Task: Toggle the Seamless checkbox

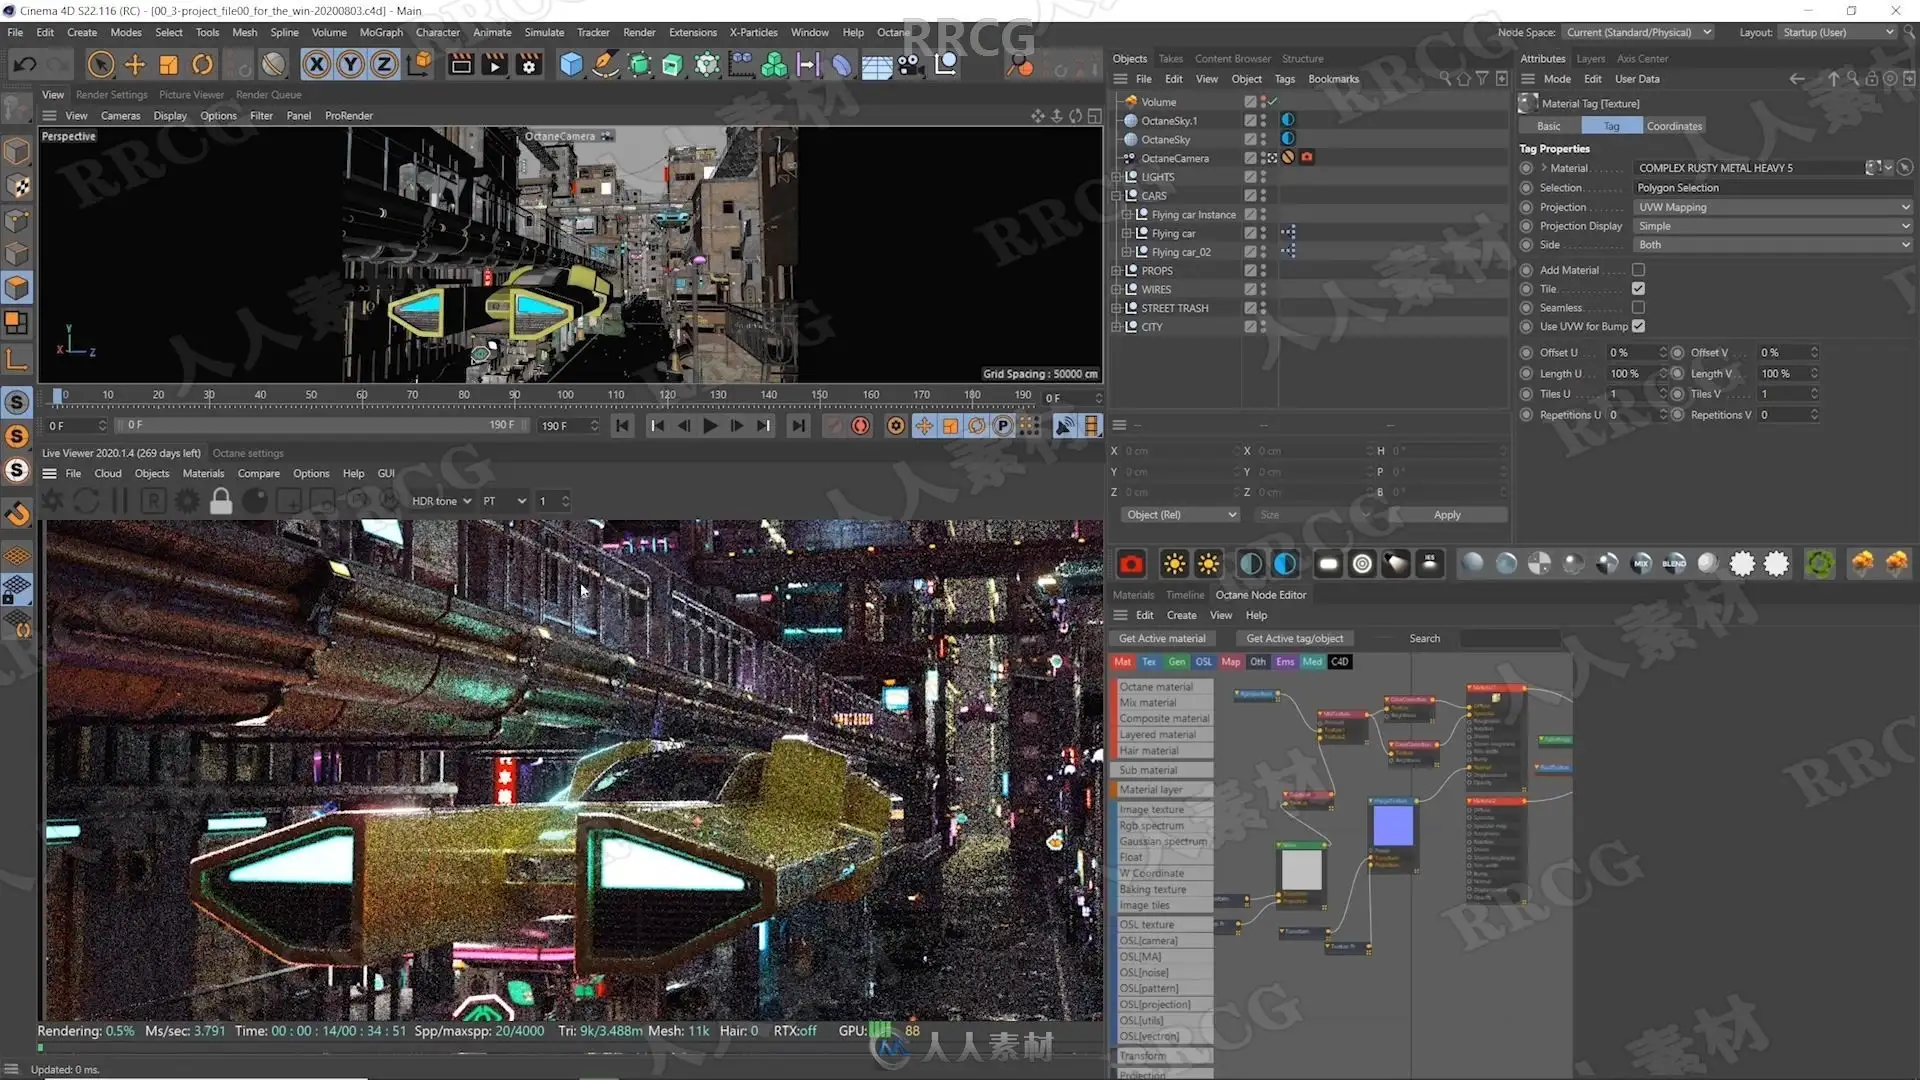Action: coord(1638,307)
